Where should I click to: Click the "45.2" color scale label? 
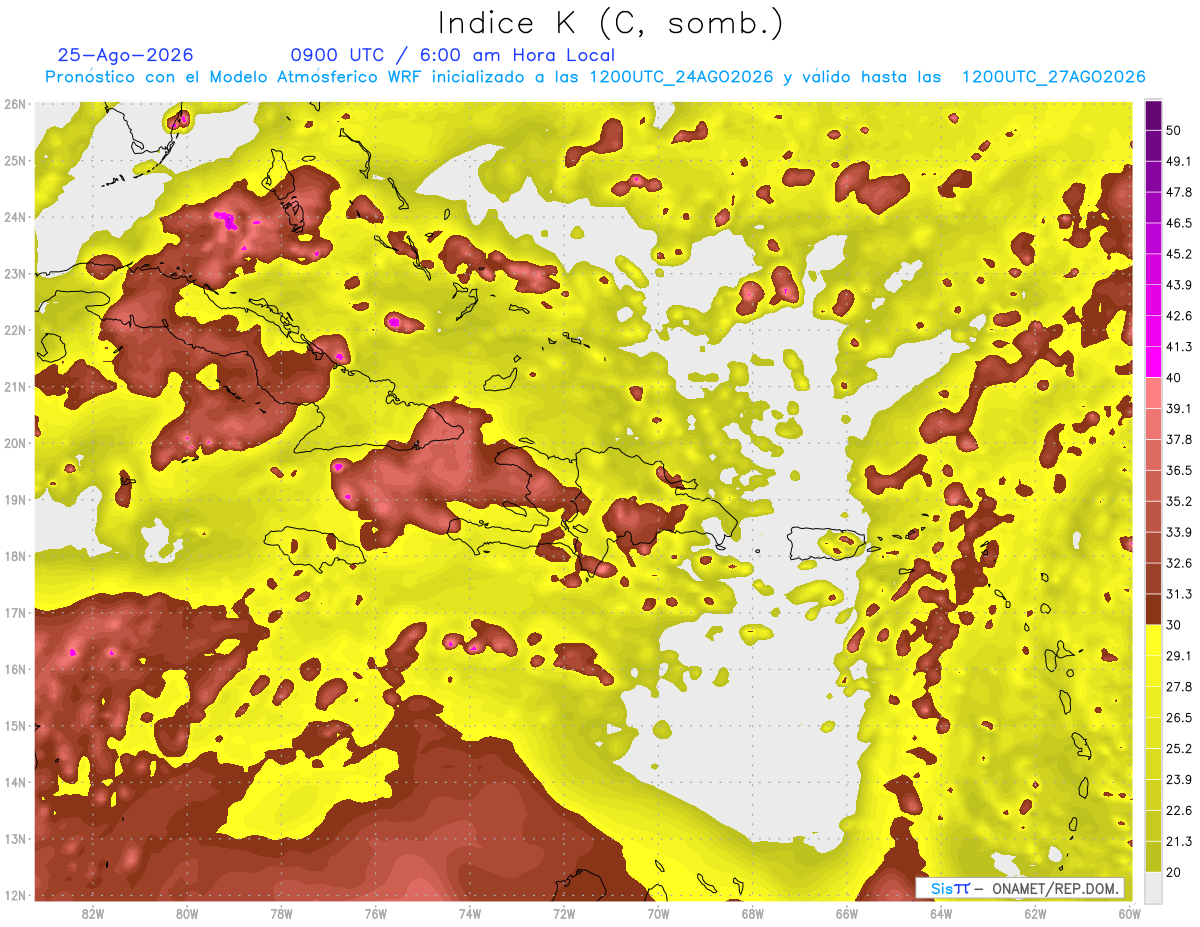(x=1178, y=254)
